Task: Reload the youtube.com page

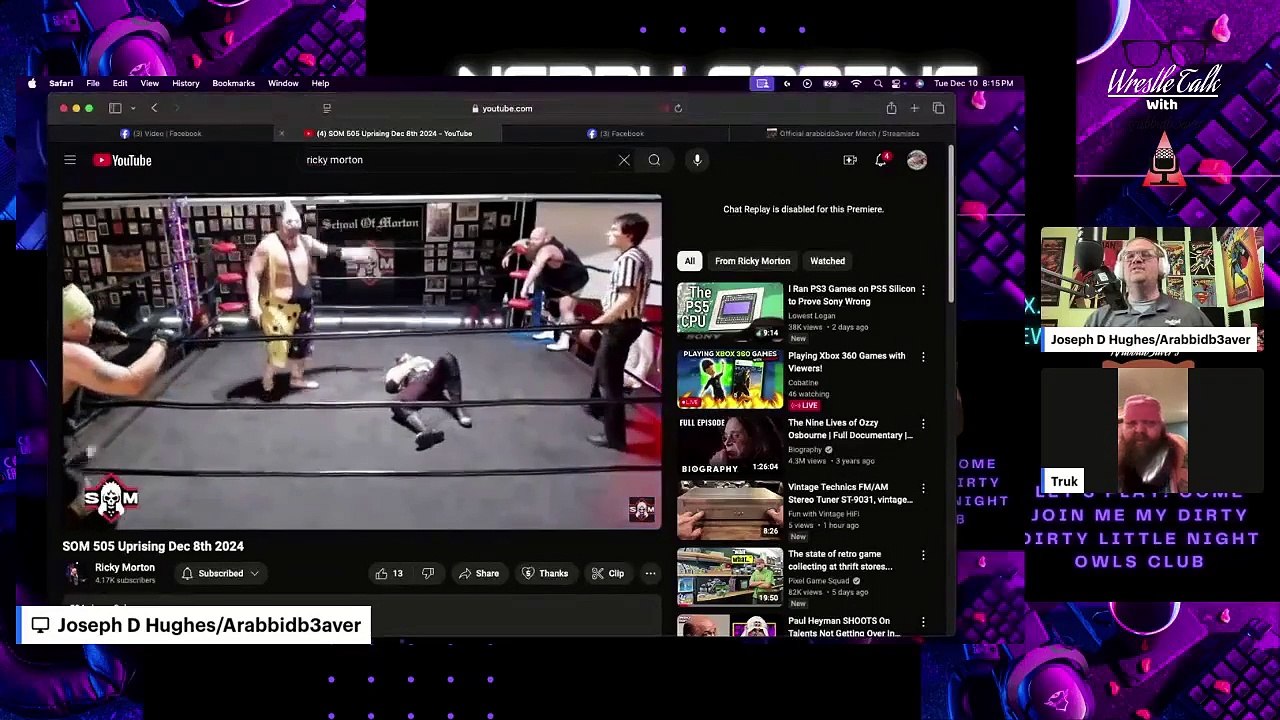Action: tap(678, 108)
